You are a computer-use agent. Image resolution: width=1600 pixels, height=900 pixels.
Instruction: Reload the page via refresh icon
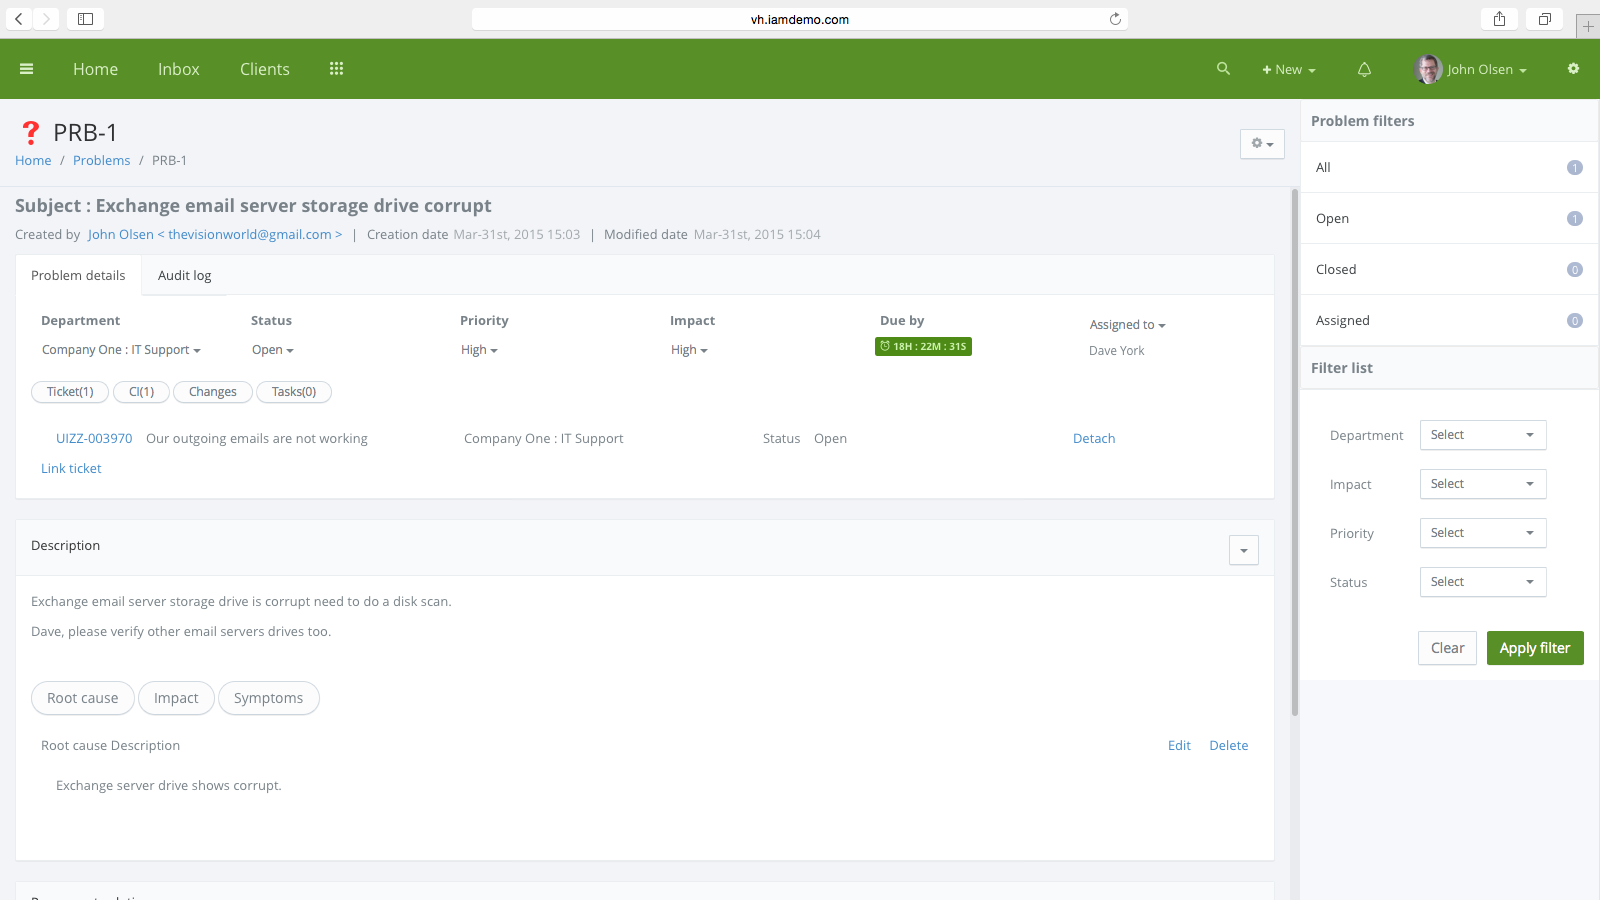(1115, 19)
